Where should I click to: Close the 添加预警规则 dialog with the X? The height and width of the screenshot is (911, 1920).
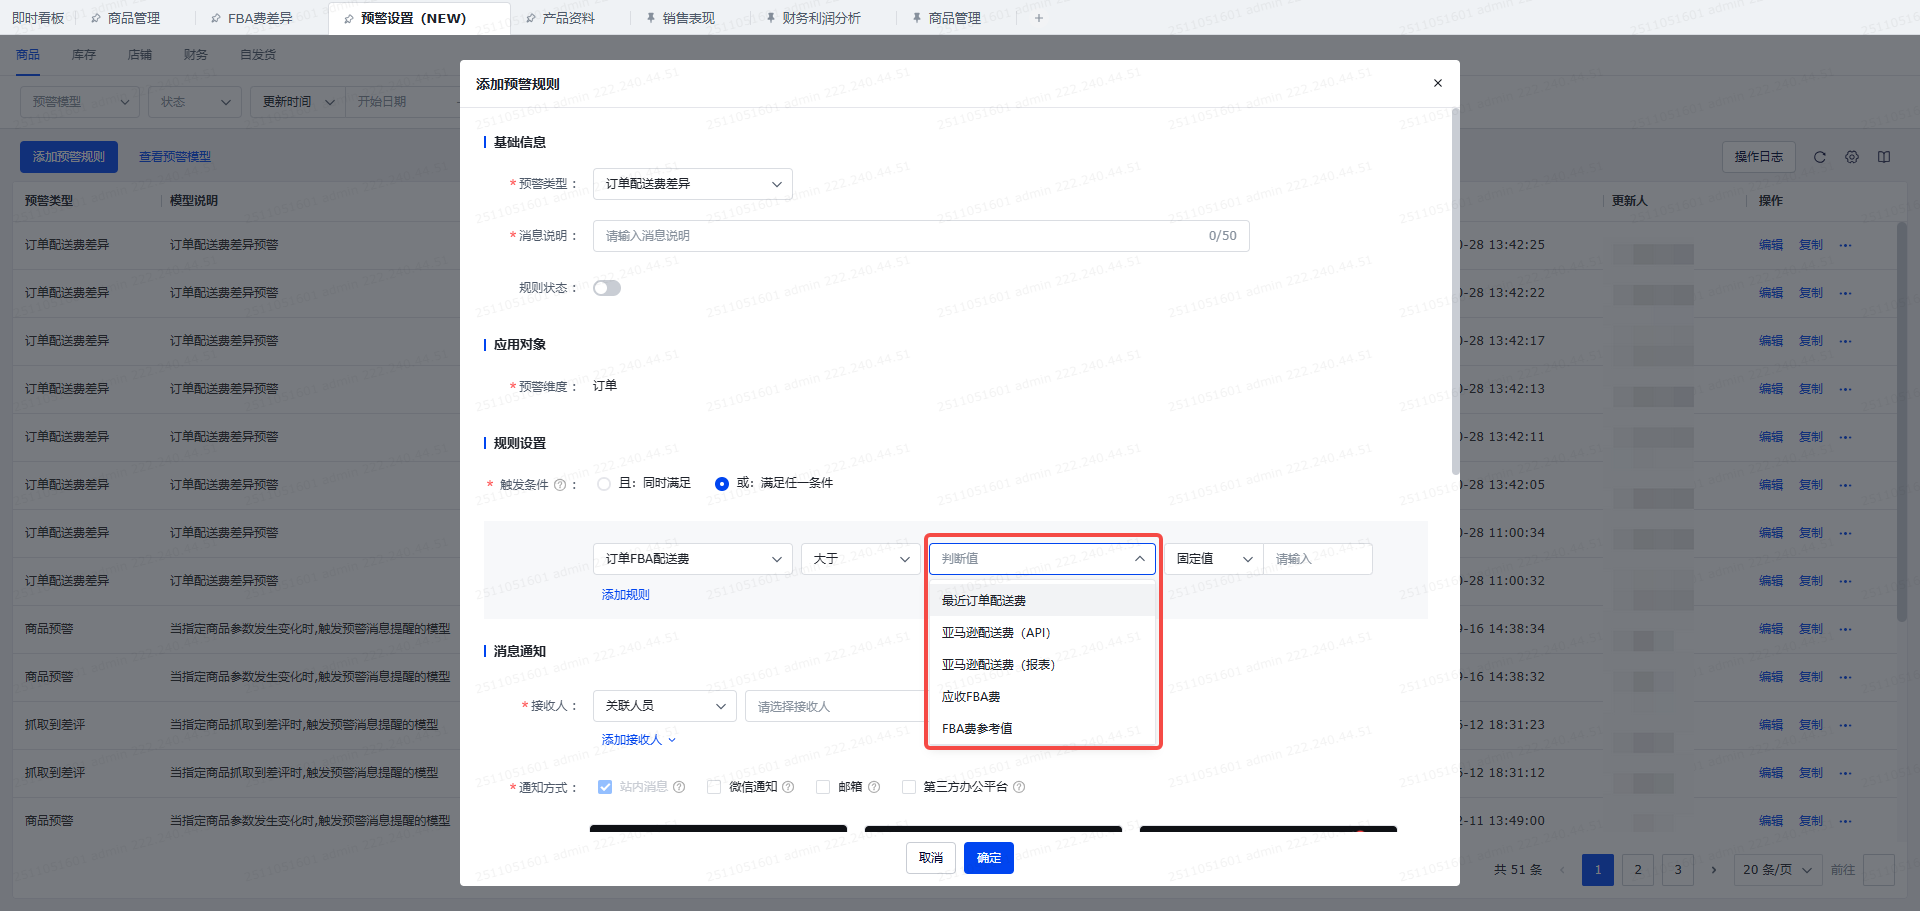(x=1438, y=83)
